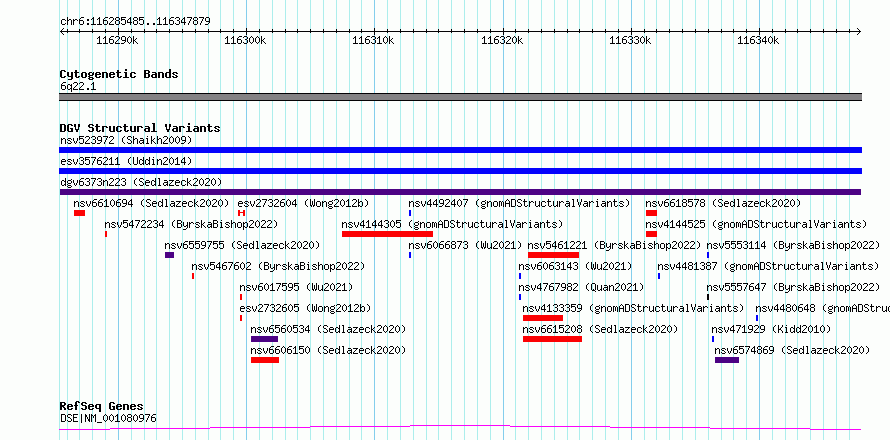This screenshot has width=890, height=440.
Task: Select purple bar under nsv6574869
Action: point(727,360)
